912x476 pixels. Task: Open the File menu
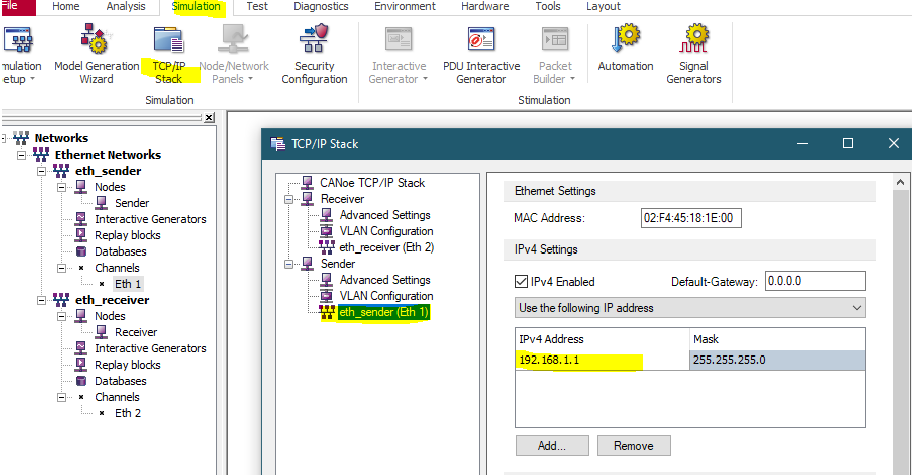[16, 6]
